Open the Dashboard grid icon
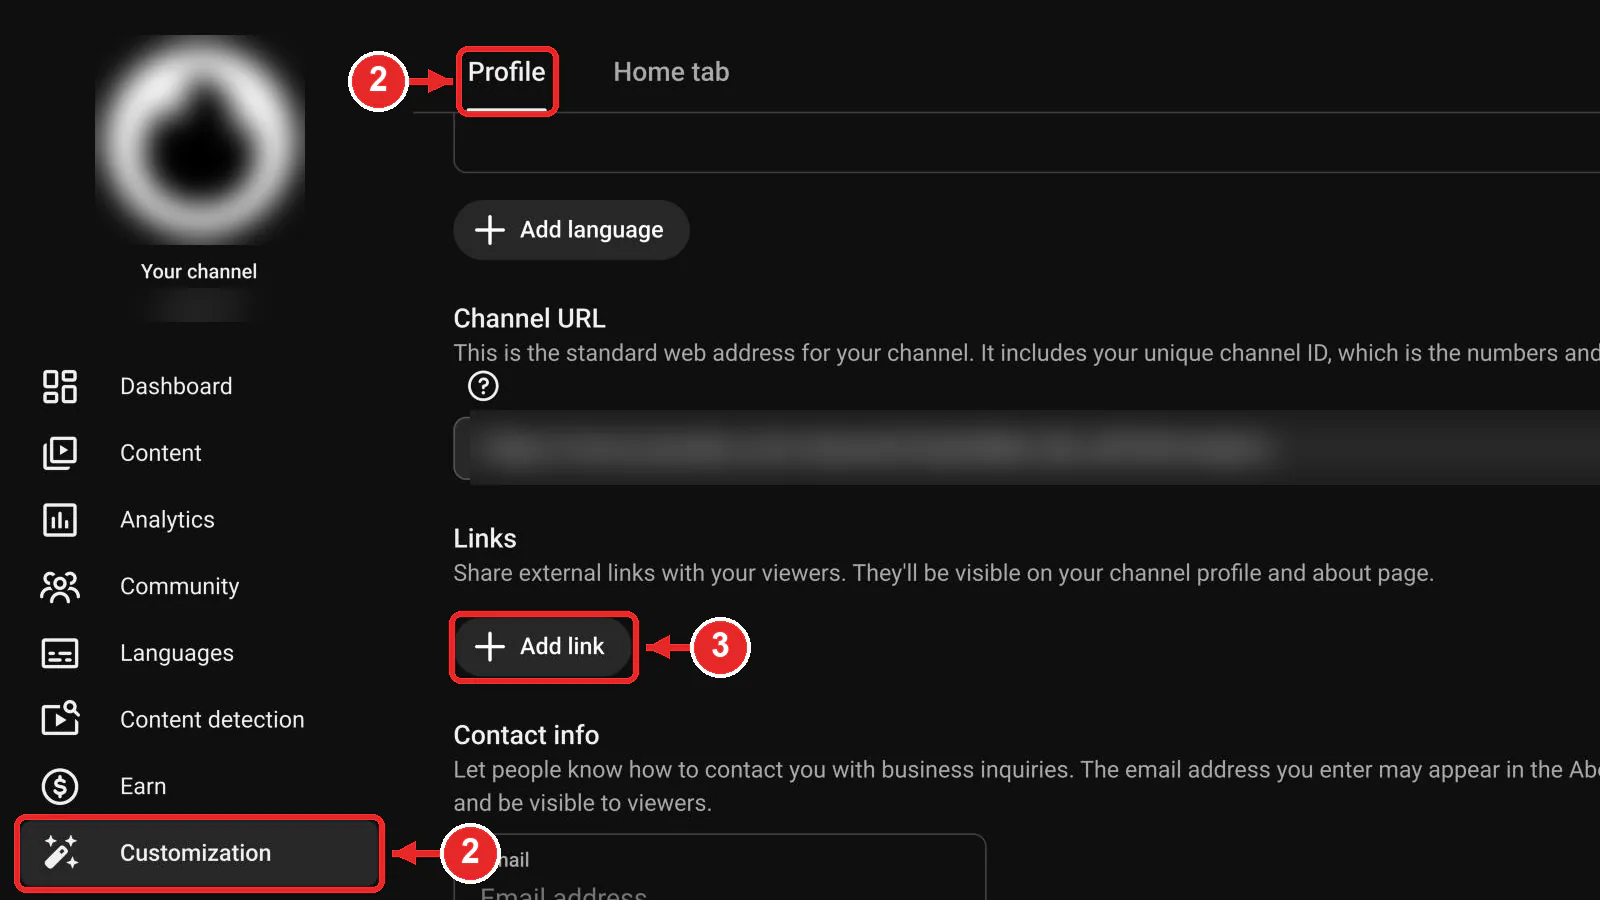The width and height of the screenshot is (1600, 900). [60, 386]
